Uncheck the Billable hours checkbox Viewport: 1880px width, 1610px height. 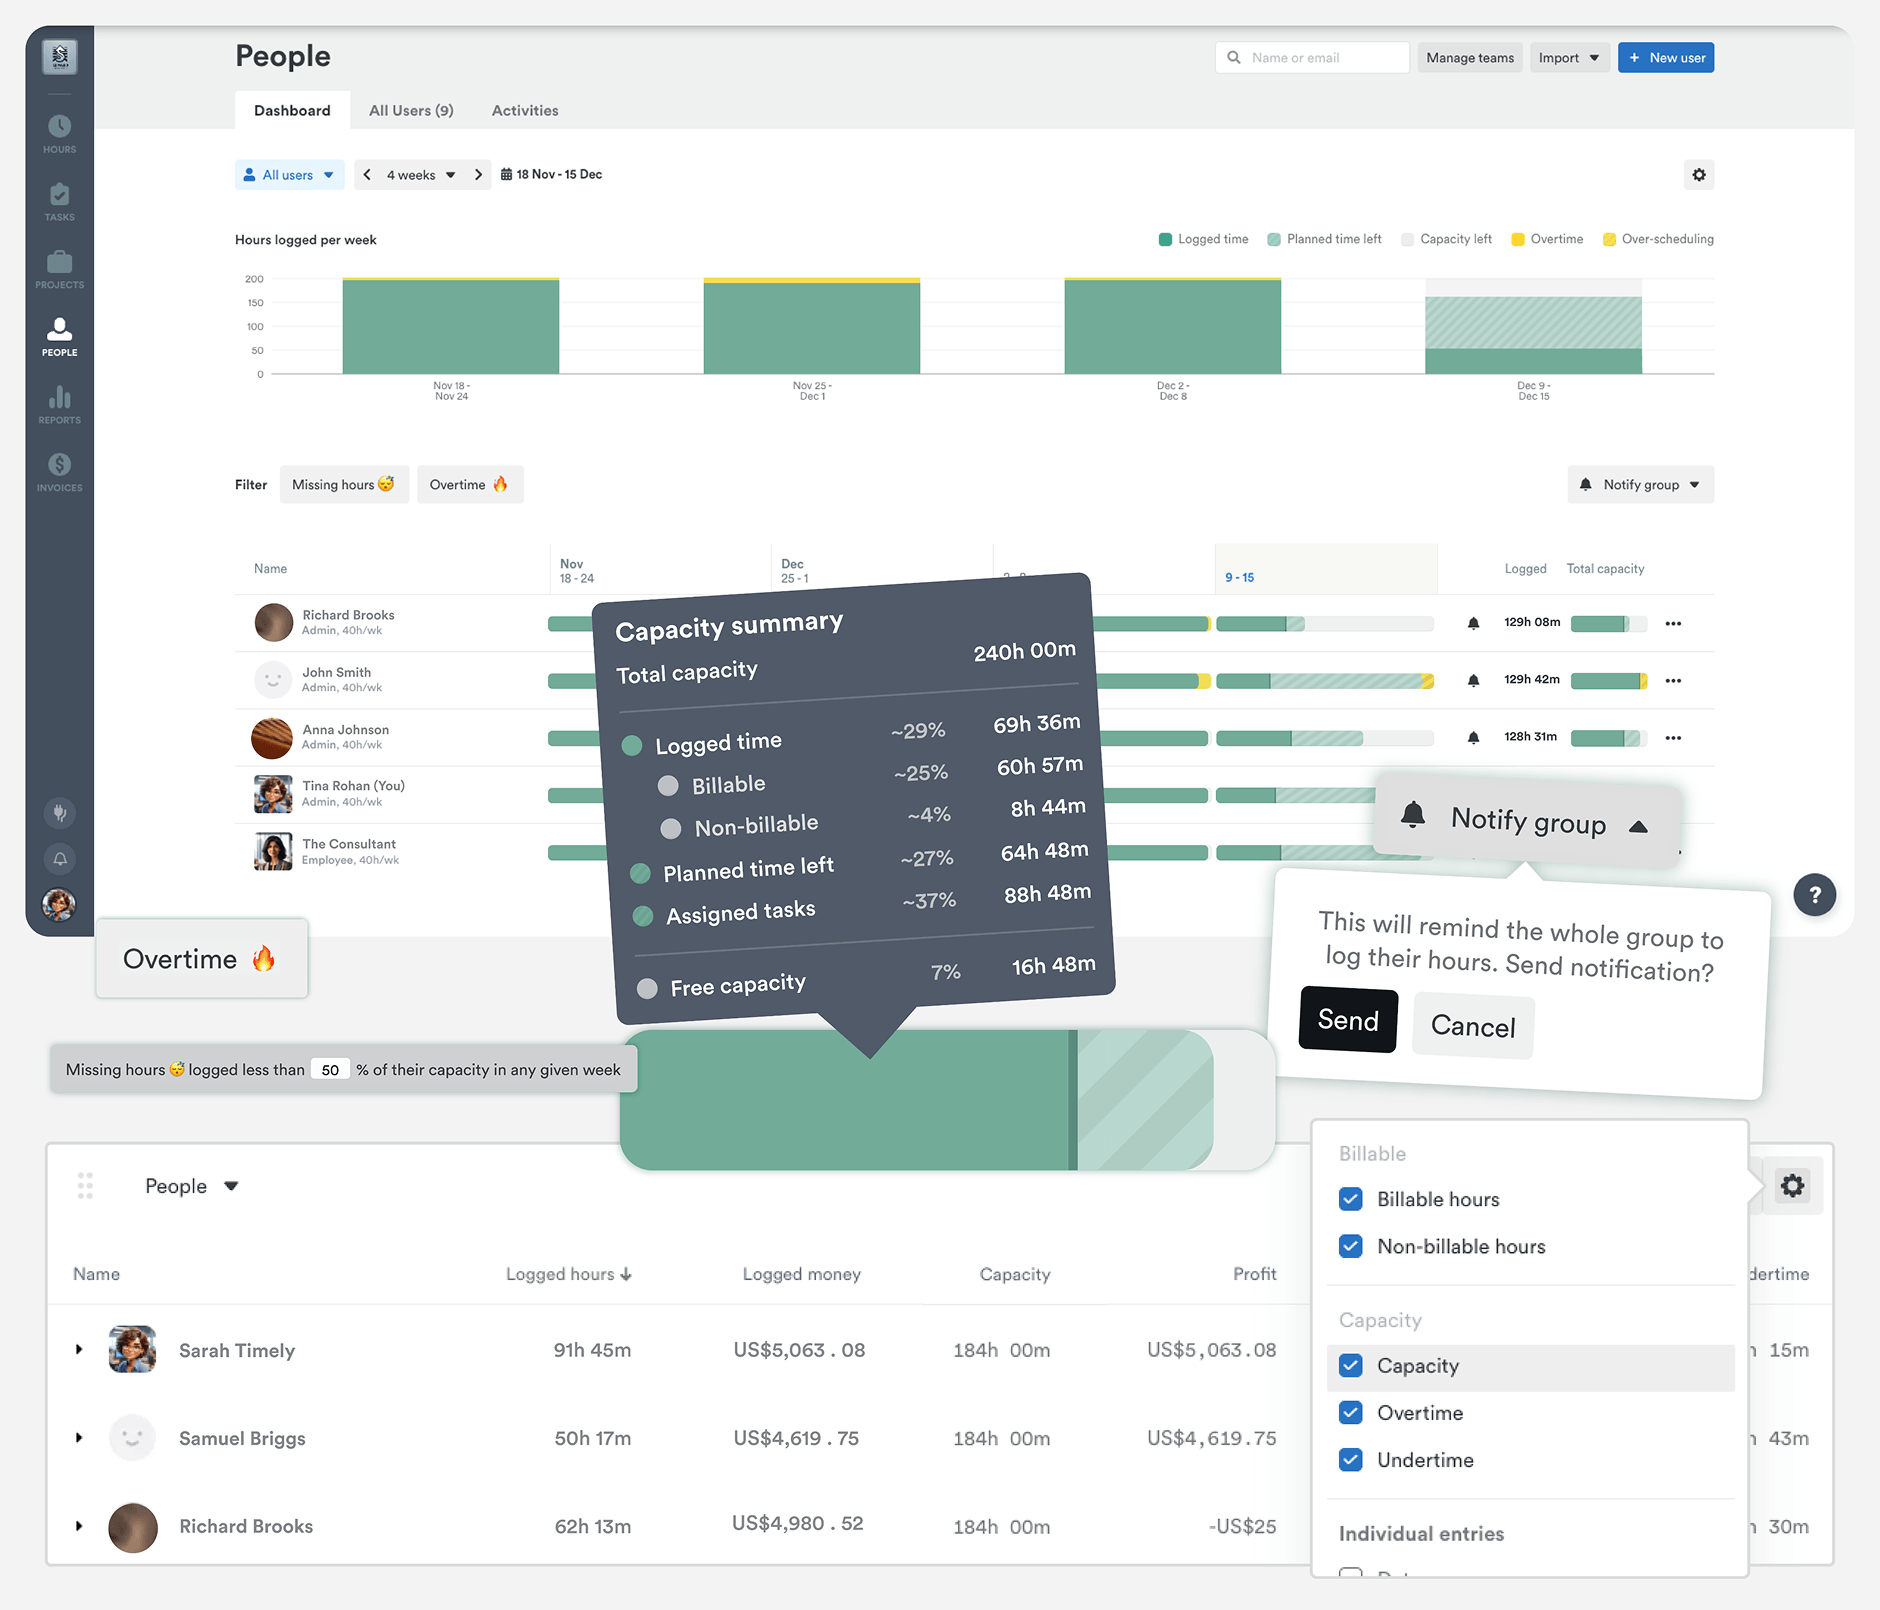pos(1350,1199)
